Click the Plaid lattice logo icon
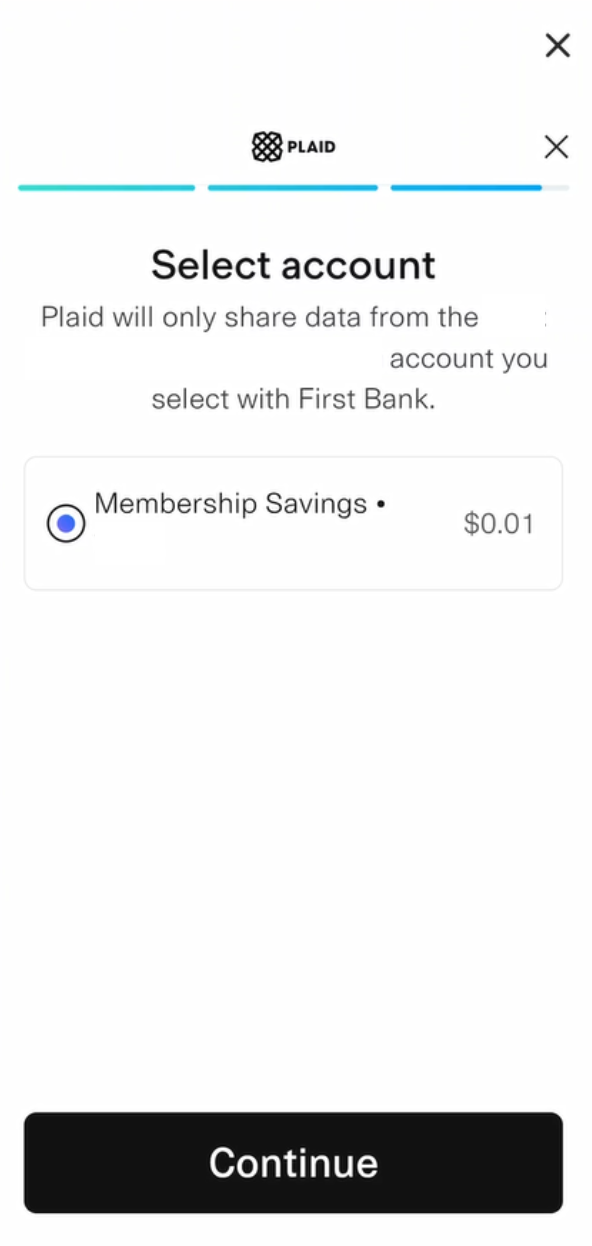Viewport: 592px width, 1246px height. [x=267, y=147]
